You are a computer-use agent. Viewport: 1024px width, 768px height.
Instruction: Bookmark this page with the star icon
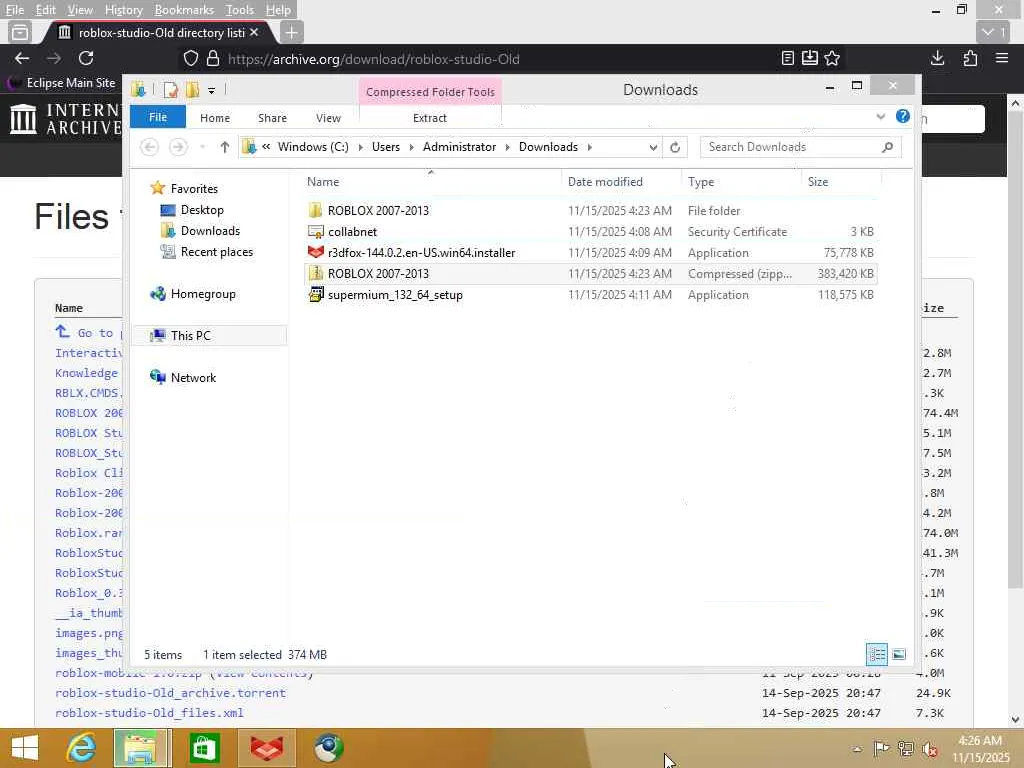(832, 59)
